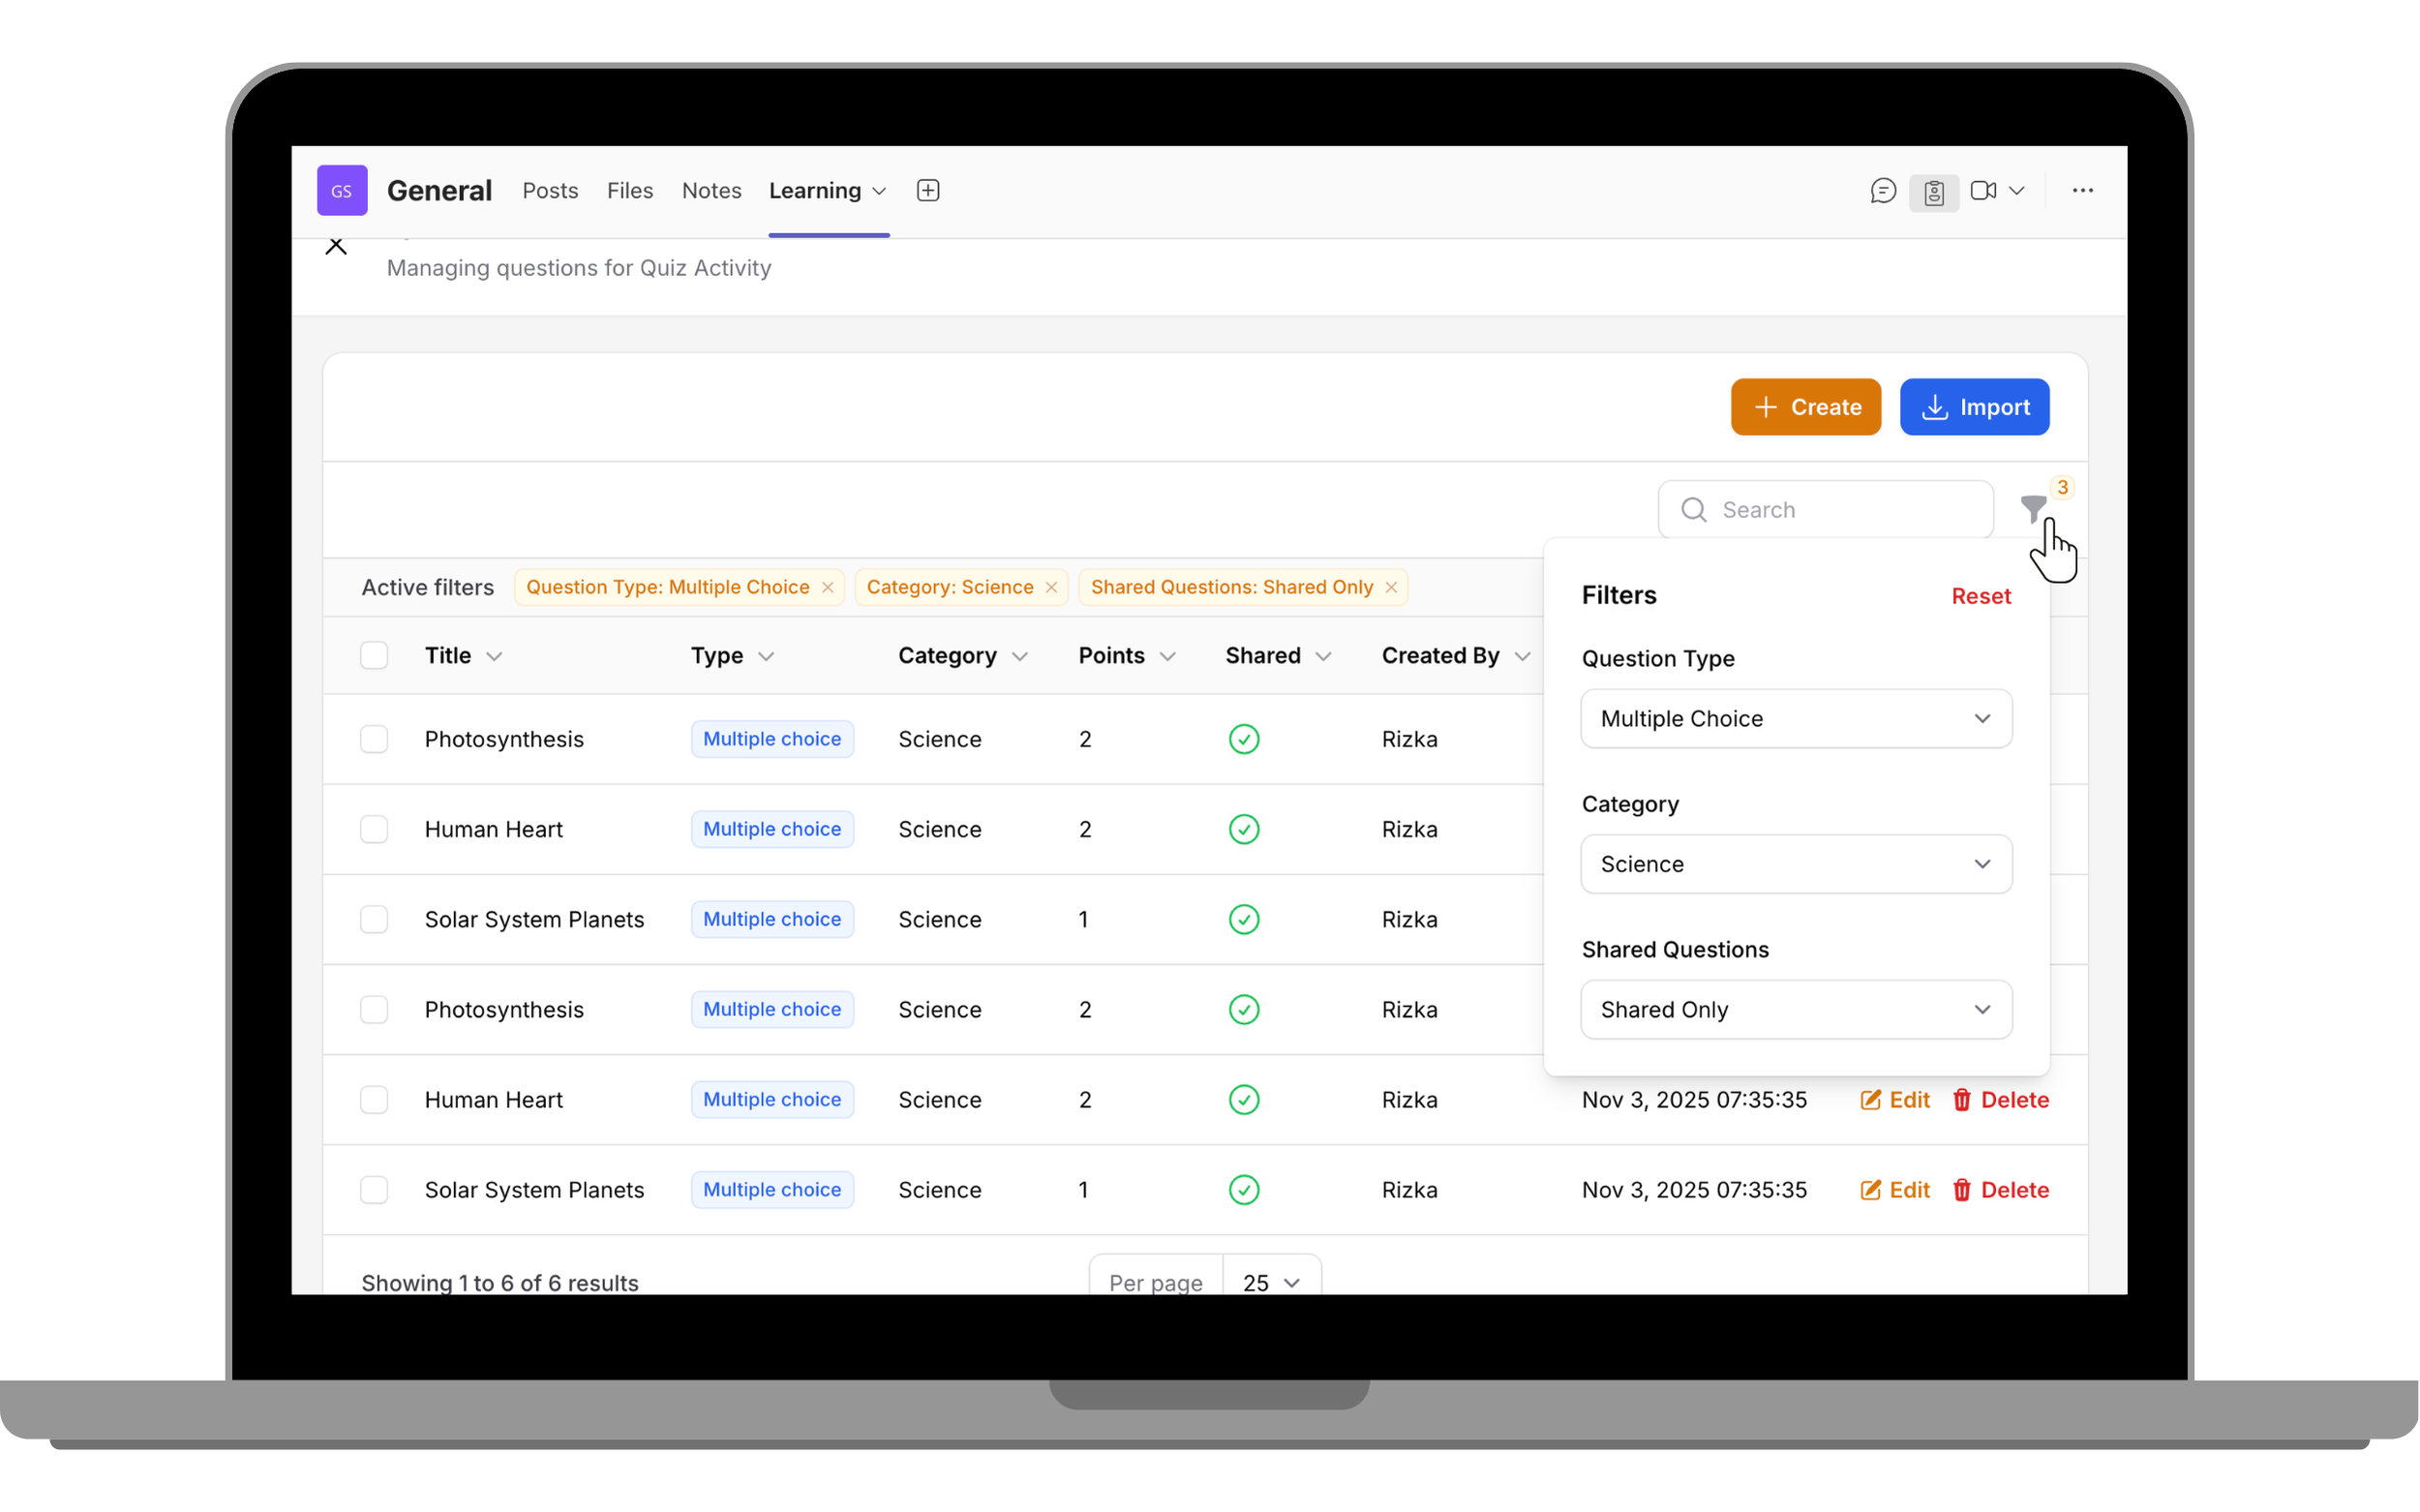Start a meeting with the video camera icon
Screen dimensions: 2420x1512
click(1985, 190)
